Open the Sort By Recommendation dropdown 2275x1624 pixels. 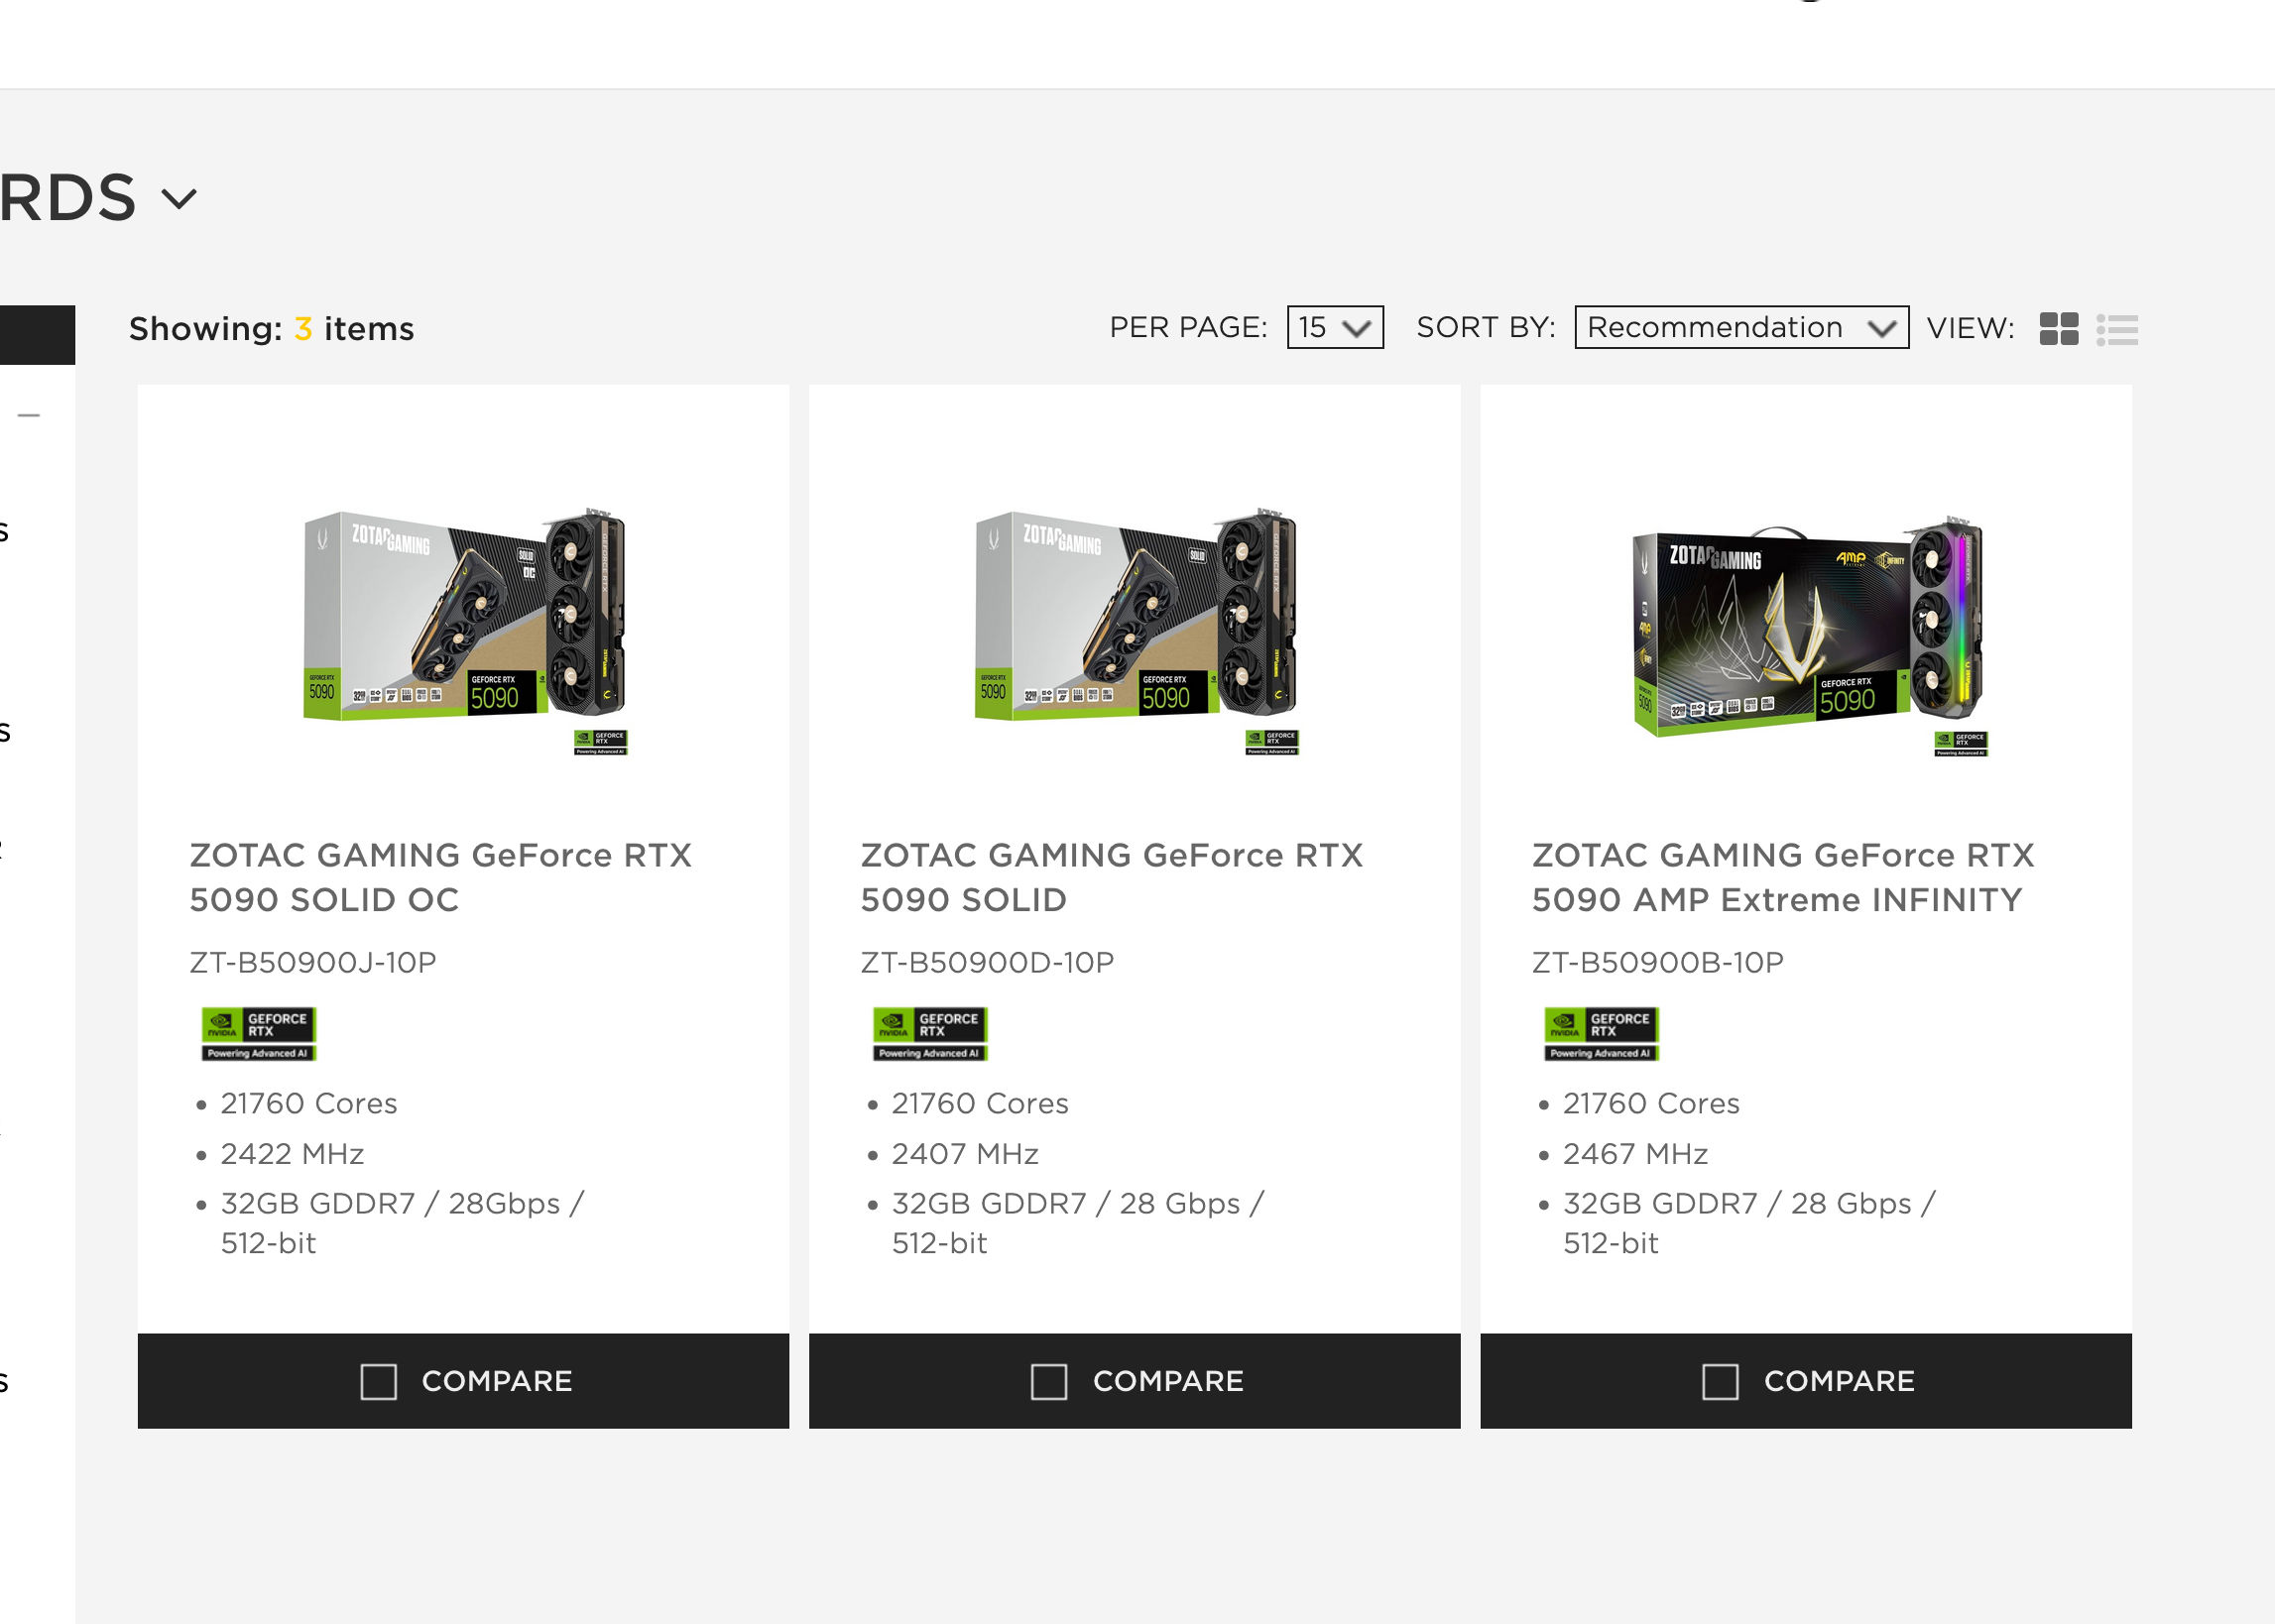1741,327
